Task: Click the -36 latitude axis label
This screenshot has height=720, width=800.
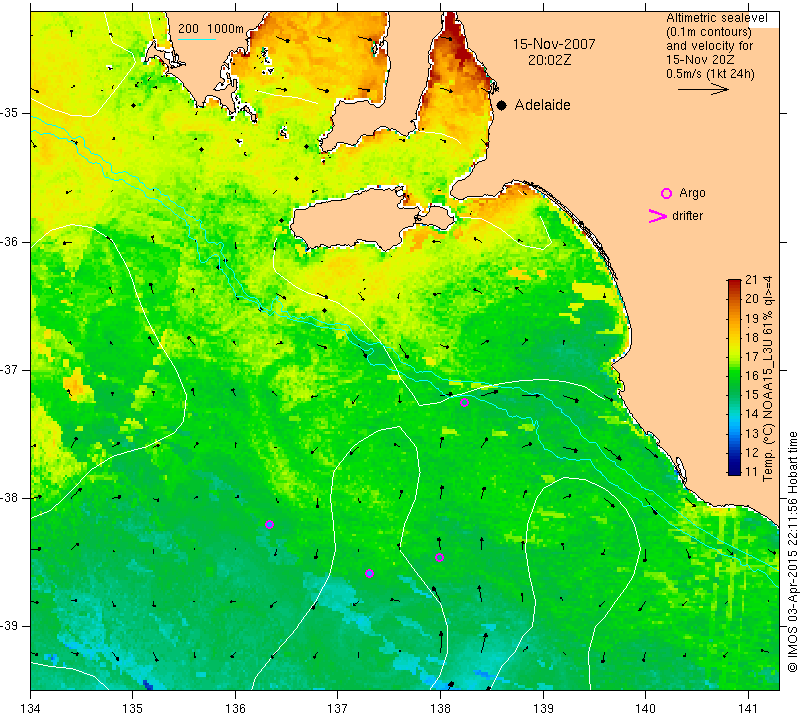Action: (10, 241)
